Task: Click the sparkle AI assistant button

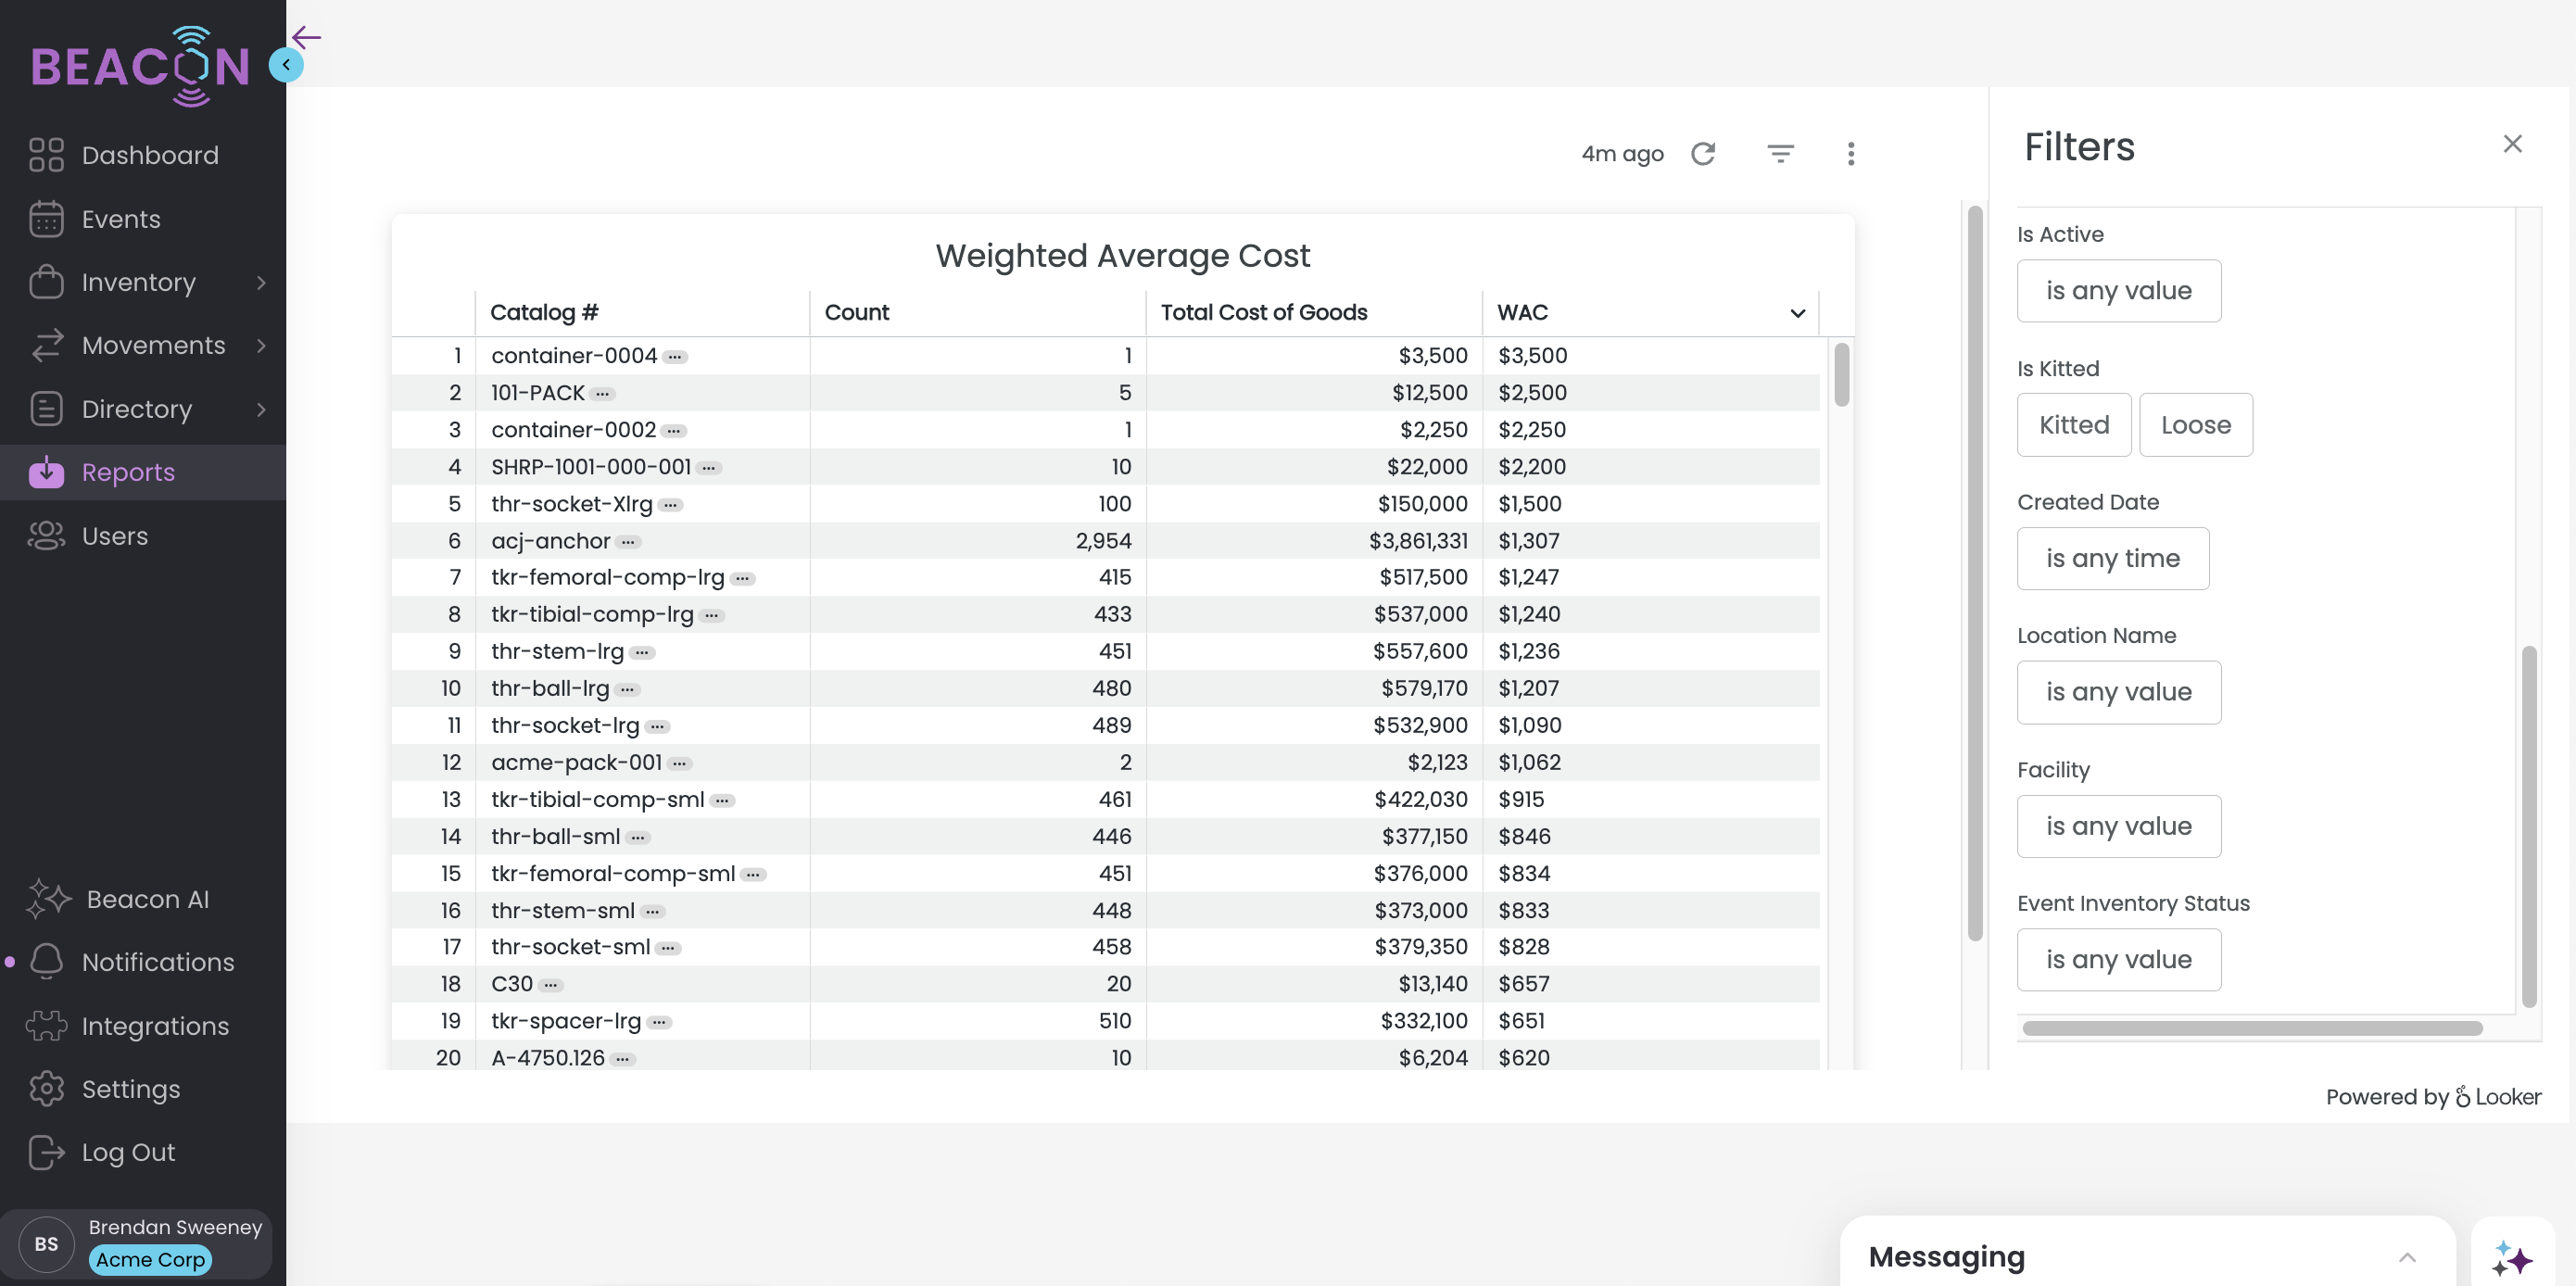Action: pyautogui.click(x=2512, y=1257)
